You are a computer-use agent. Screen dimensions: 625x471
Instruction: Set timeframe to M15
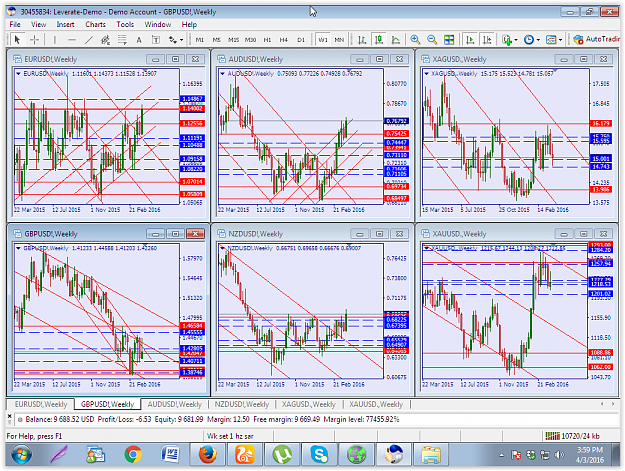(234, 39)
